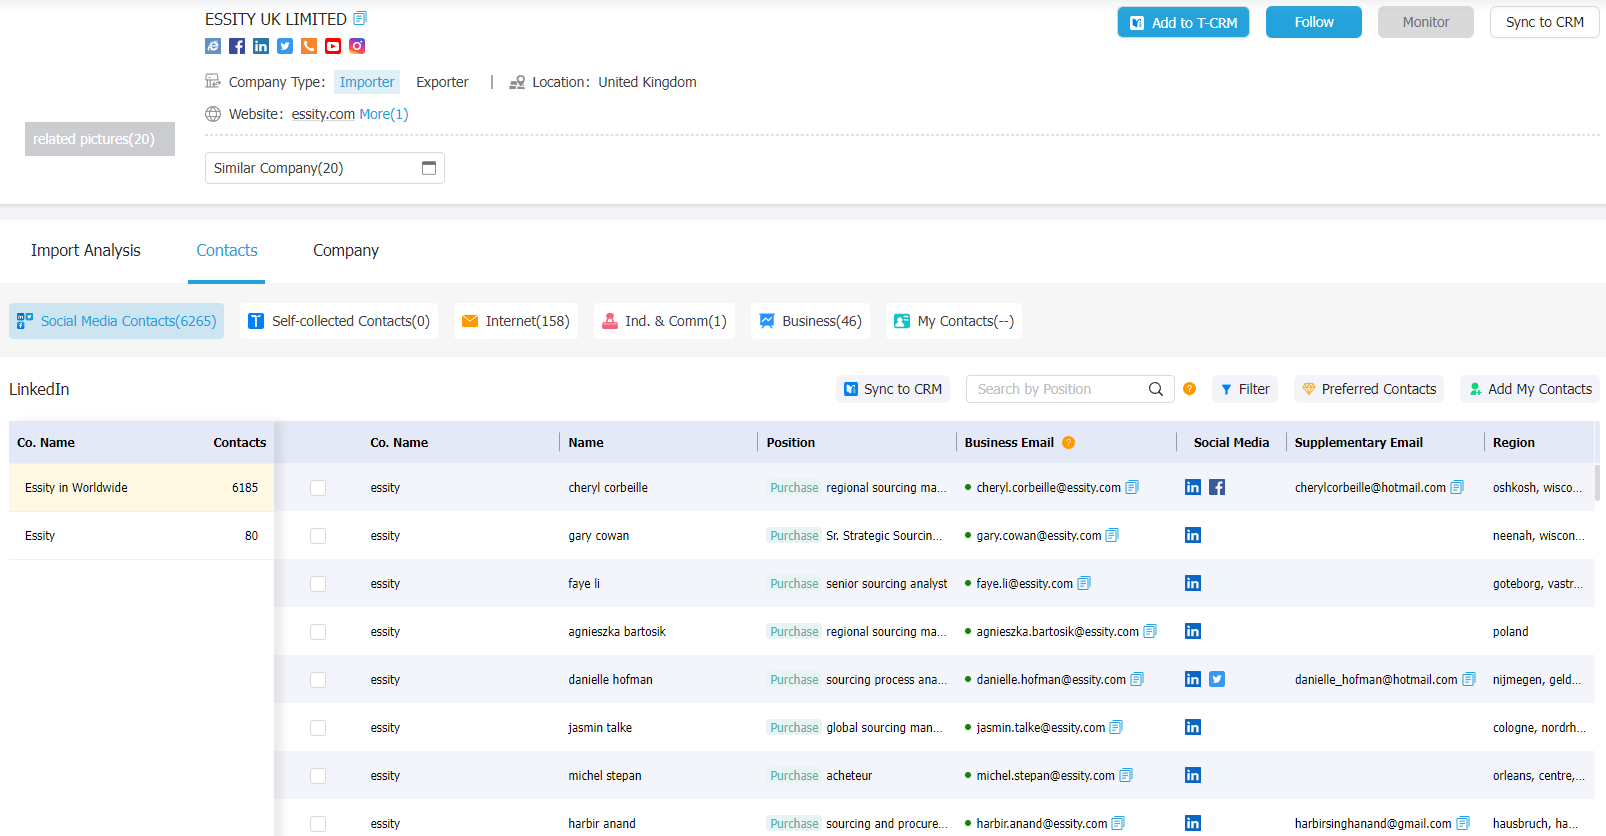The height and width of the screenshot is (836, 1606).
Task: Click Sync to CRM above the contacts table
Action: [x=893, y=389]
